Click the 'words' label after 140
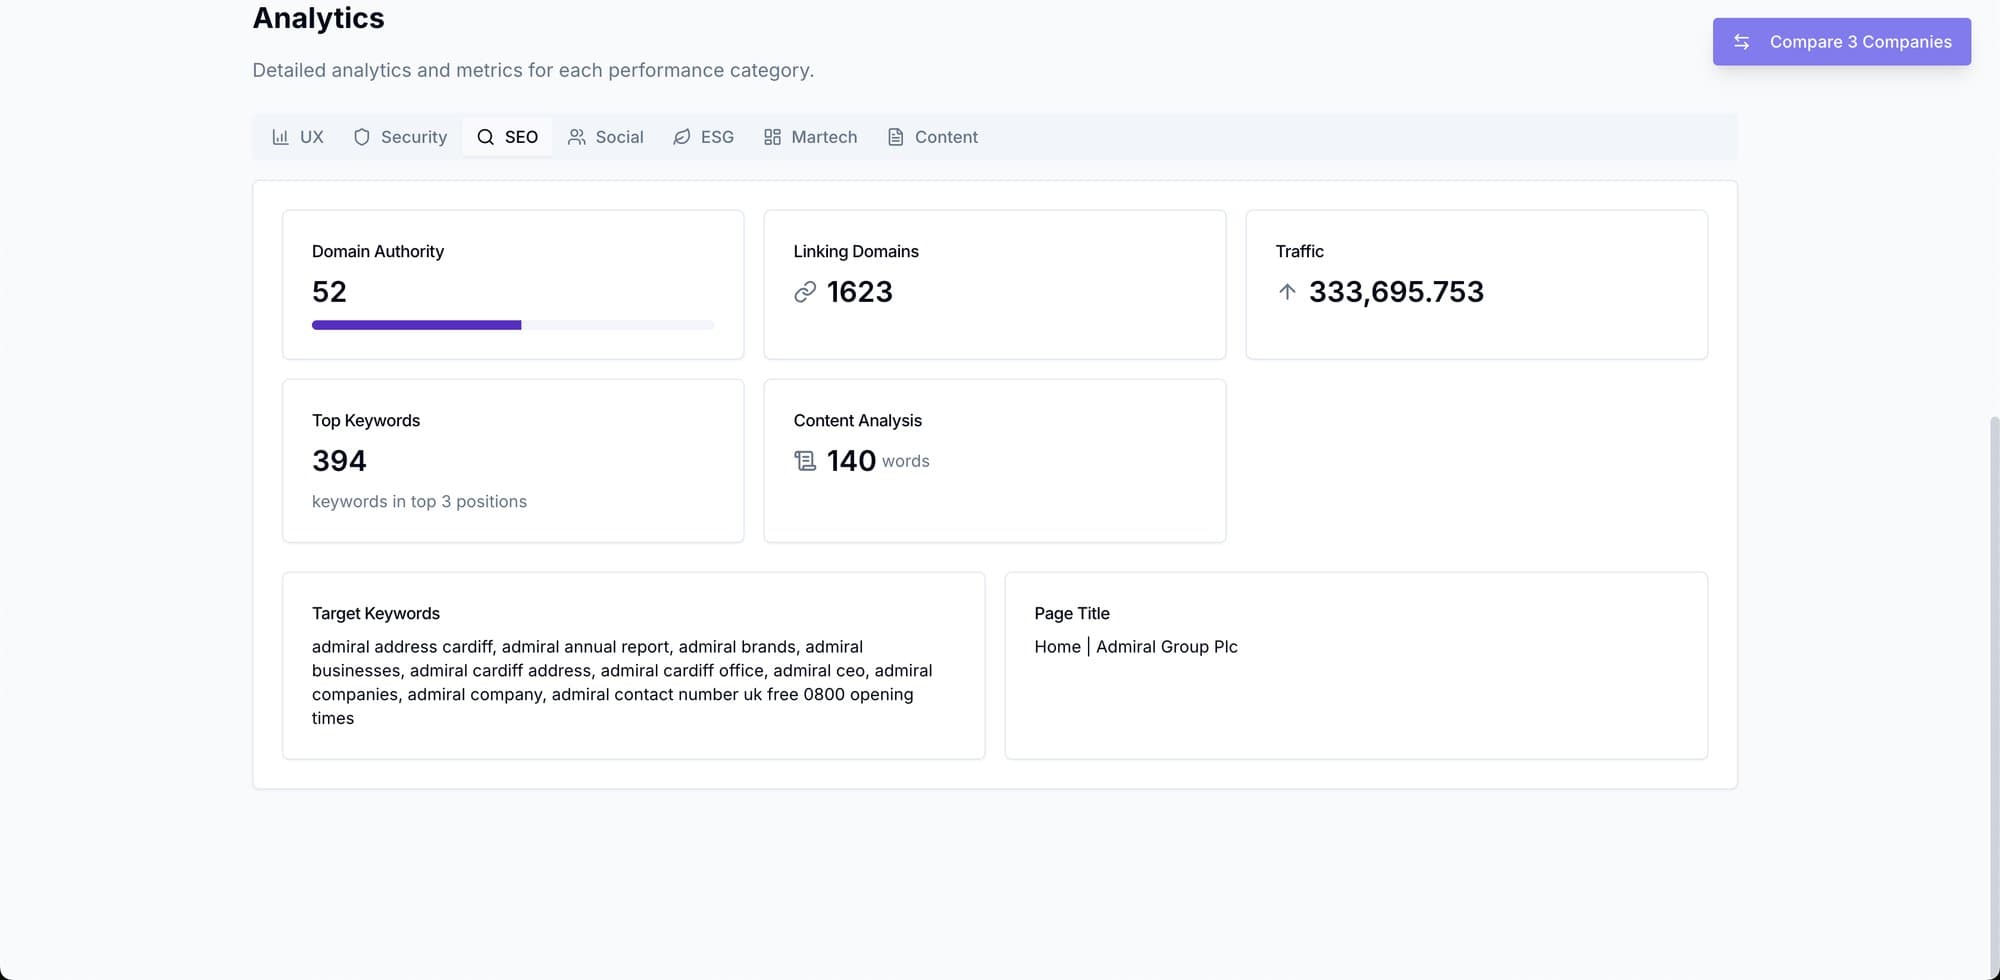This screenshot has height=980, width=2000. point(906,461)
